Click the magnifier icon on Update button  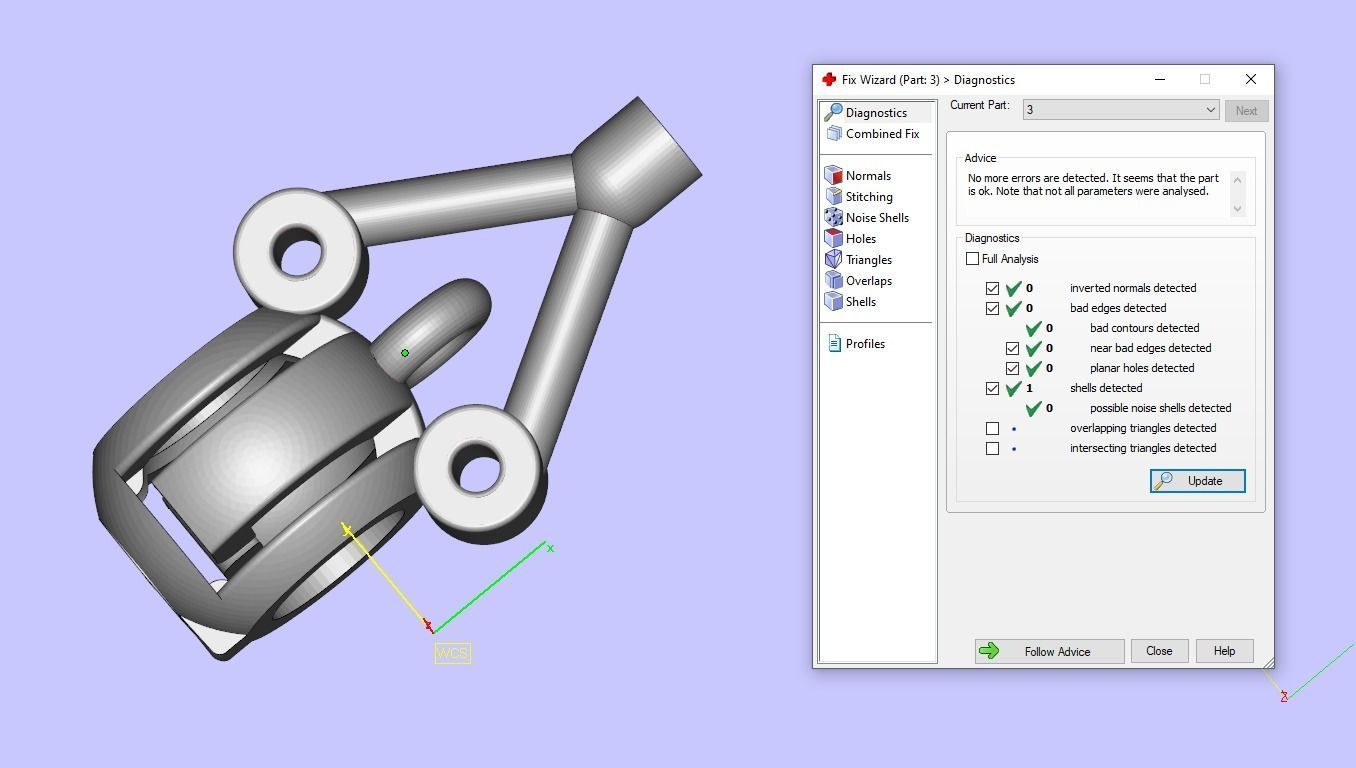click(1163, 481)
